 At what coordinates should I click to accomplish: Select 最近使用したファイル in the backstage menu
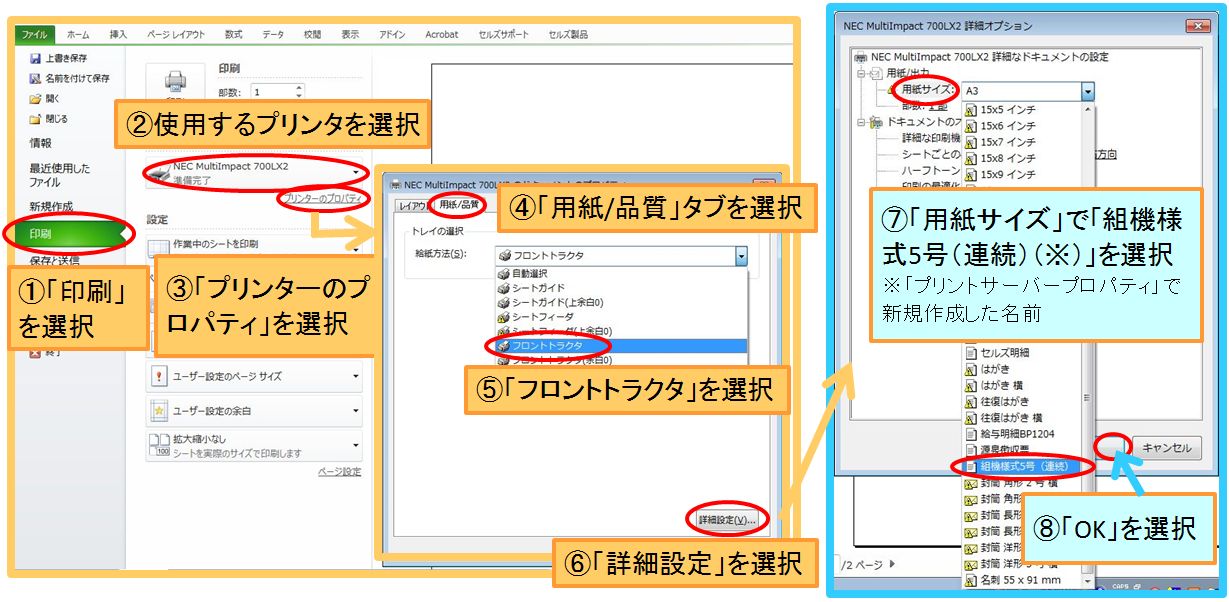pos(59,175)
